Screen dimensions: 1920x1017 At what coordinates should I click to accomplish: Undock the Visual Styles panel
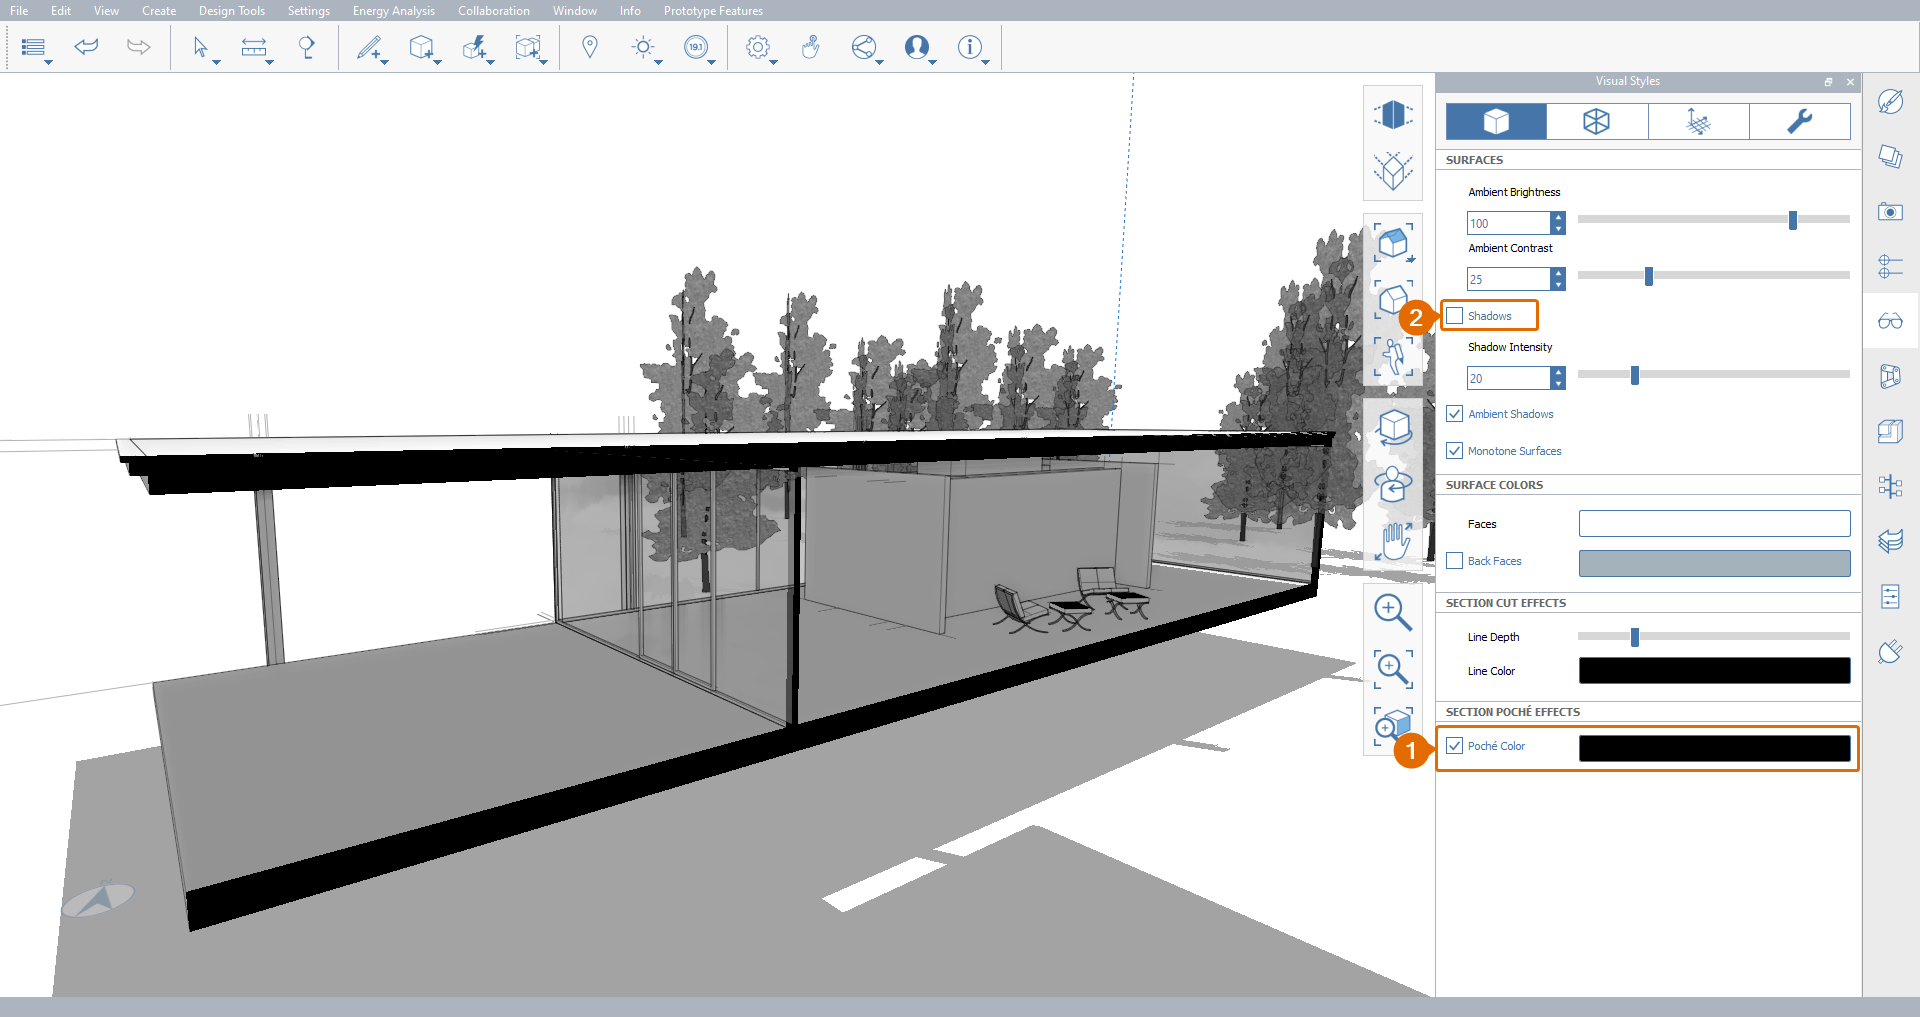tap(1828, 82)
